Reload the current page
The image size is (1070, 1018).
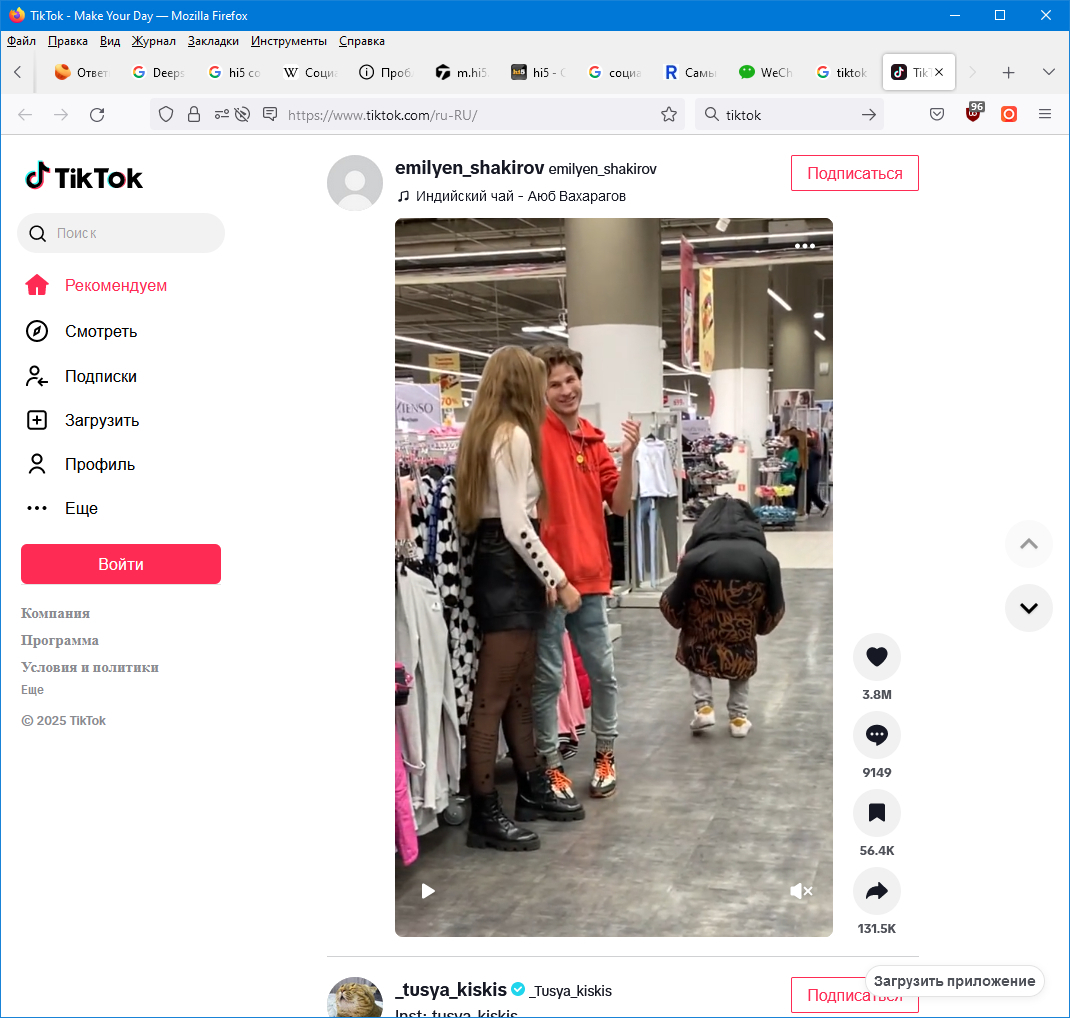(x=97, y=115)
